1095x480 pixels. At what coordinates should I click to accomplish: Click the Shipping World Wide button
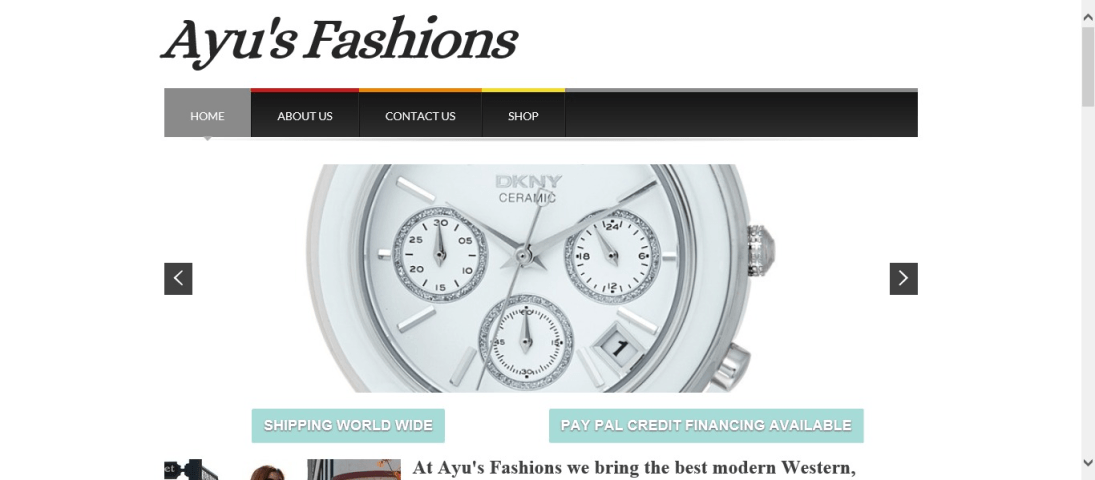click(x=348, y=426)
